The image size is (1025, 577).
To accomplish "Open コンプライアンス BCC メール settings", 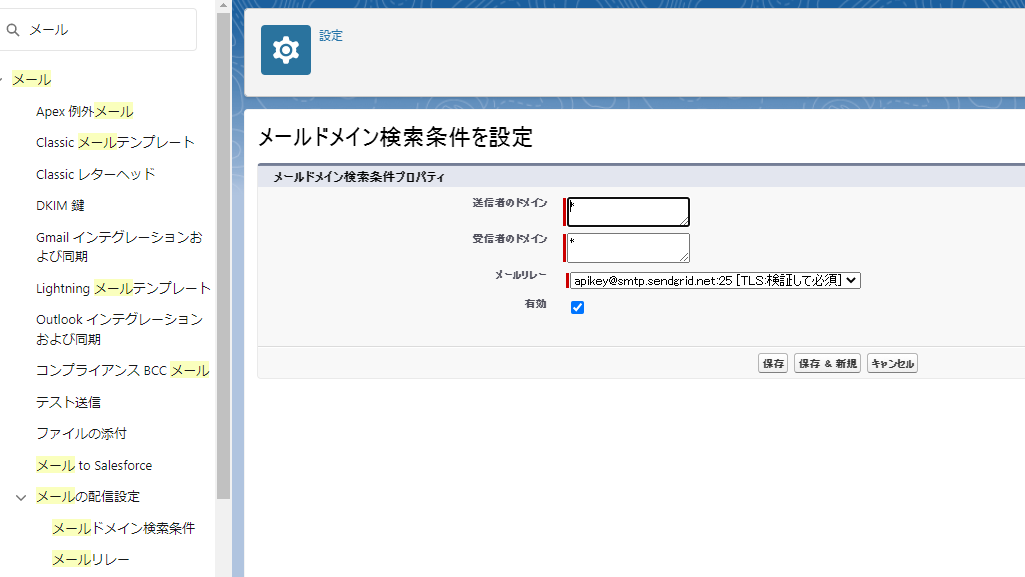I will (123, 369).
